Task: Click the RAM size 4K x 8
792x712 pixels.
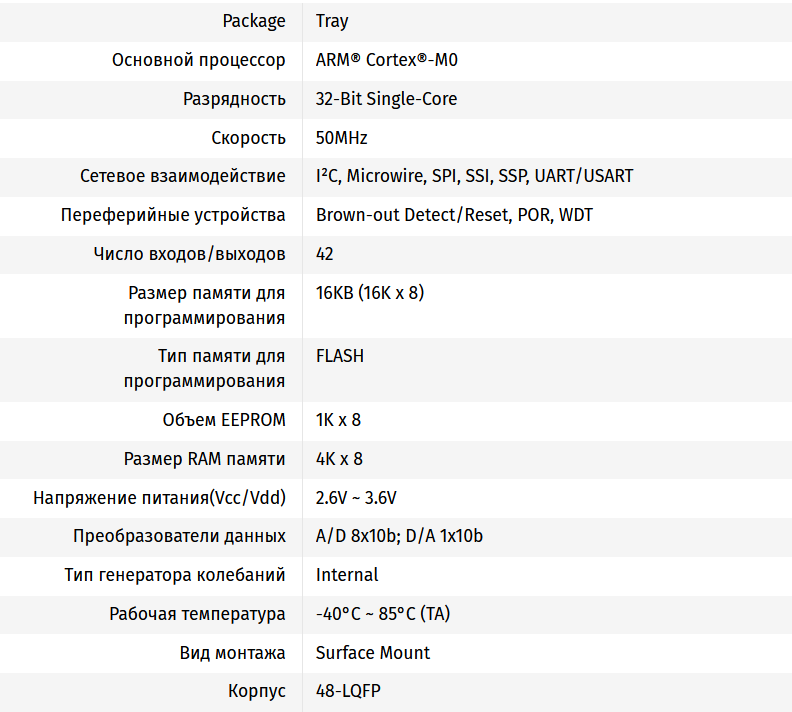Action: pyautogui.click(x=339, y=459)
